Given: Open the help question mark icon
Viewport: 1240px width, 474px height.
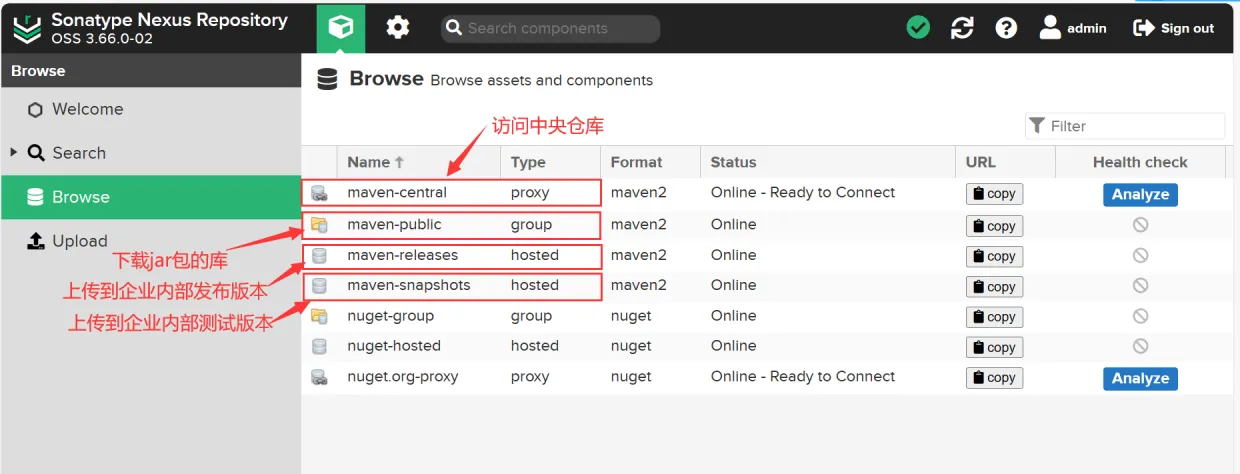Looking at the screenshot, I should tap(1006, 28).
